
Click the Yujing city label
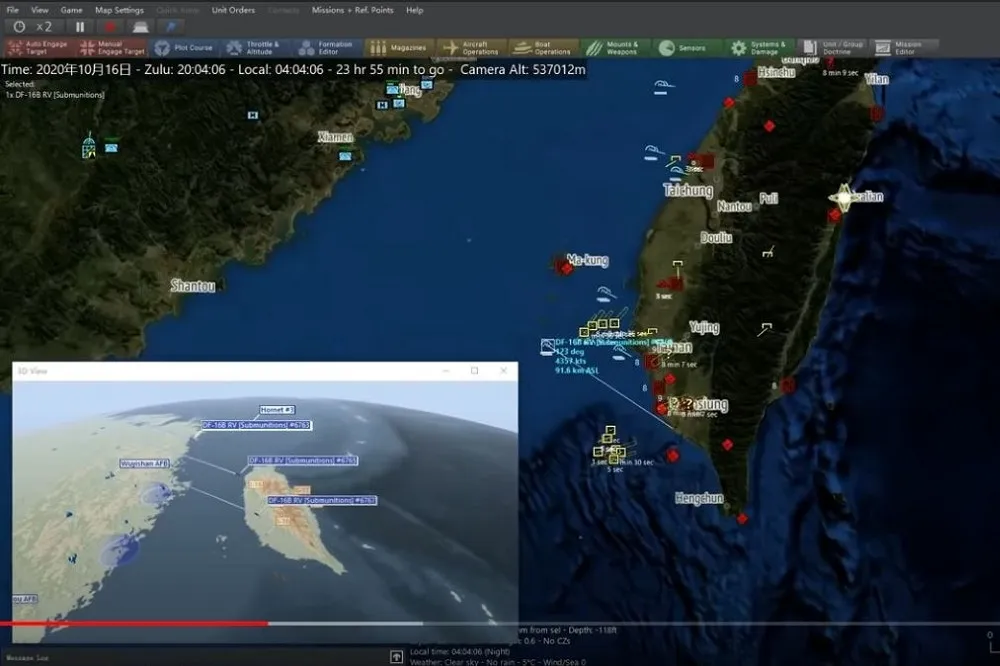point(704,328)
